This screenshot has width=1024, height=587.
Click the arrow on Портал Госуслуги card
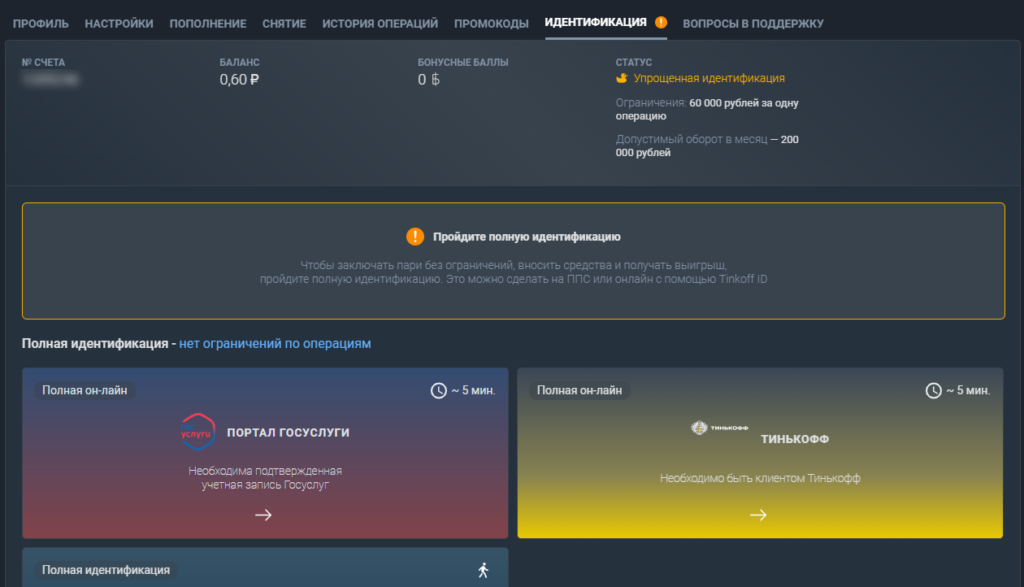(x=263, y=515)
